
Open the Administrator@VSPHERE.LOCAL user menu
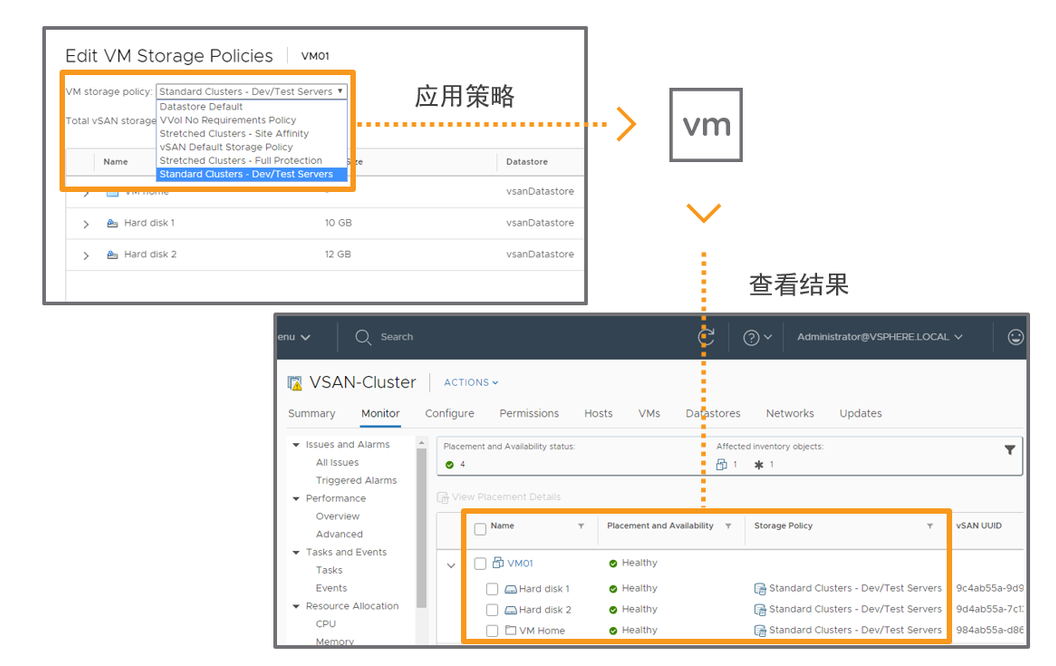pos(880,337)
